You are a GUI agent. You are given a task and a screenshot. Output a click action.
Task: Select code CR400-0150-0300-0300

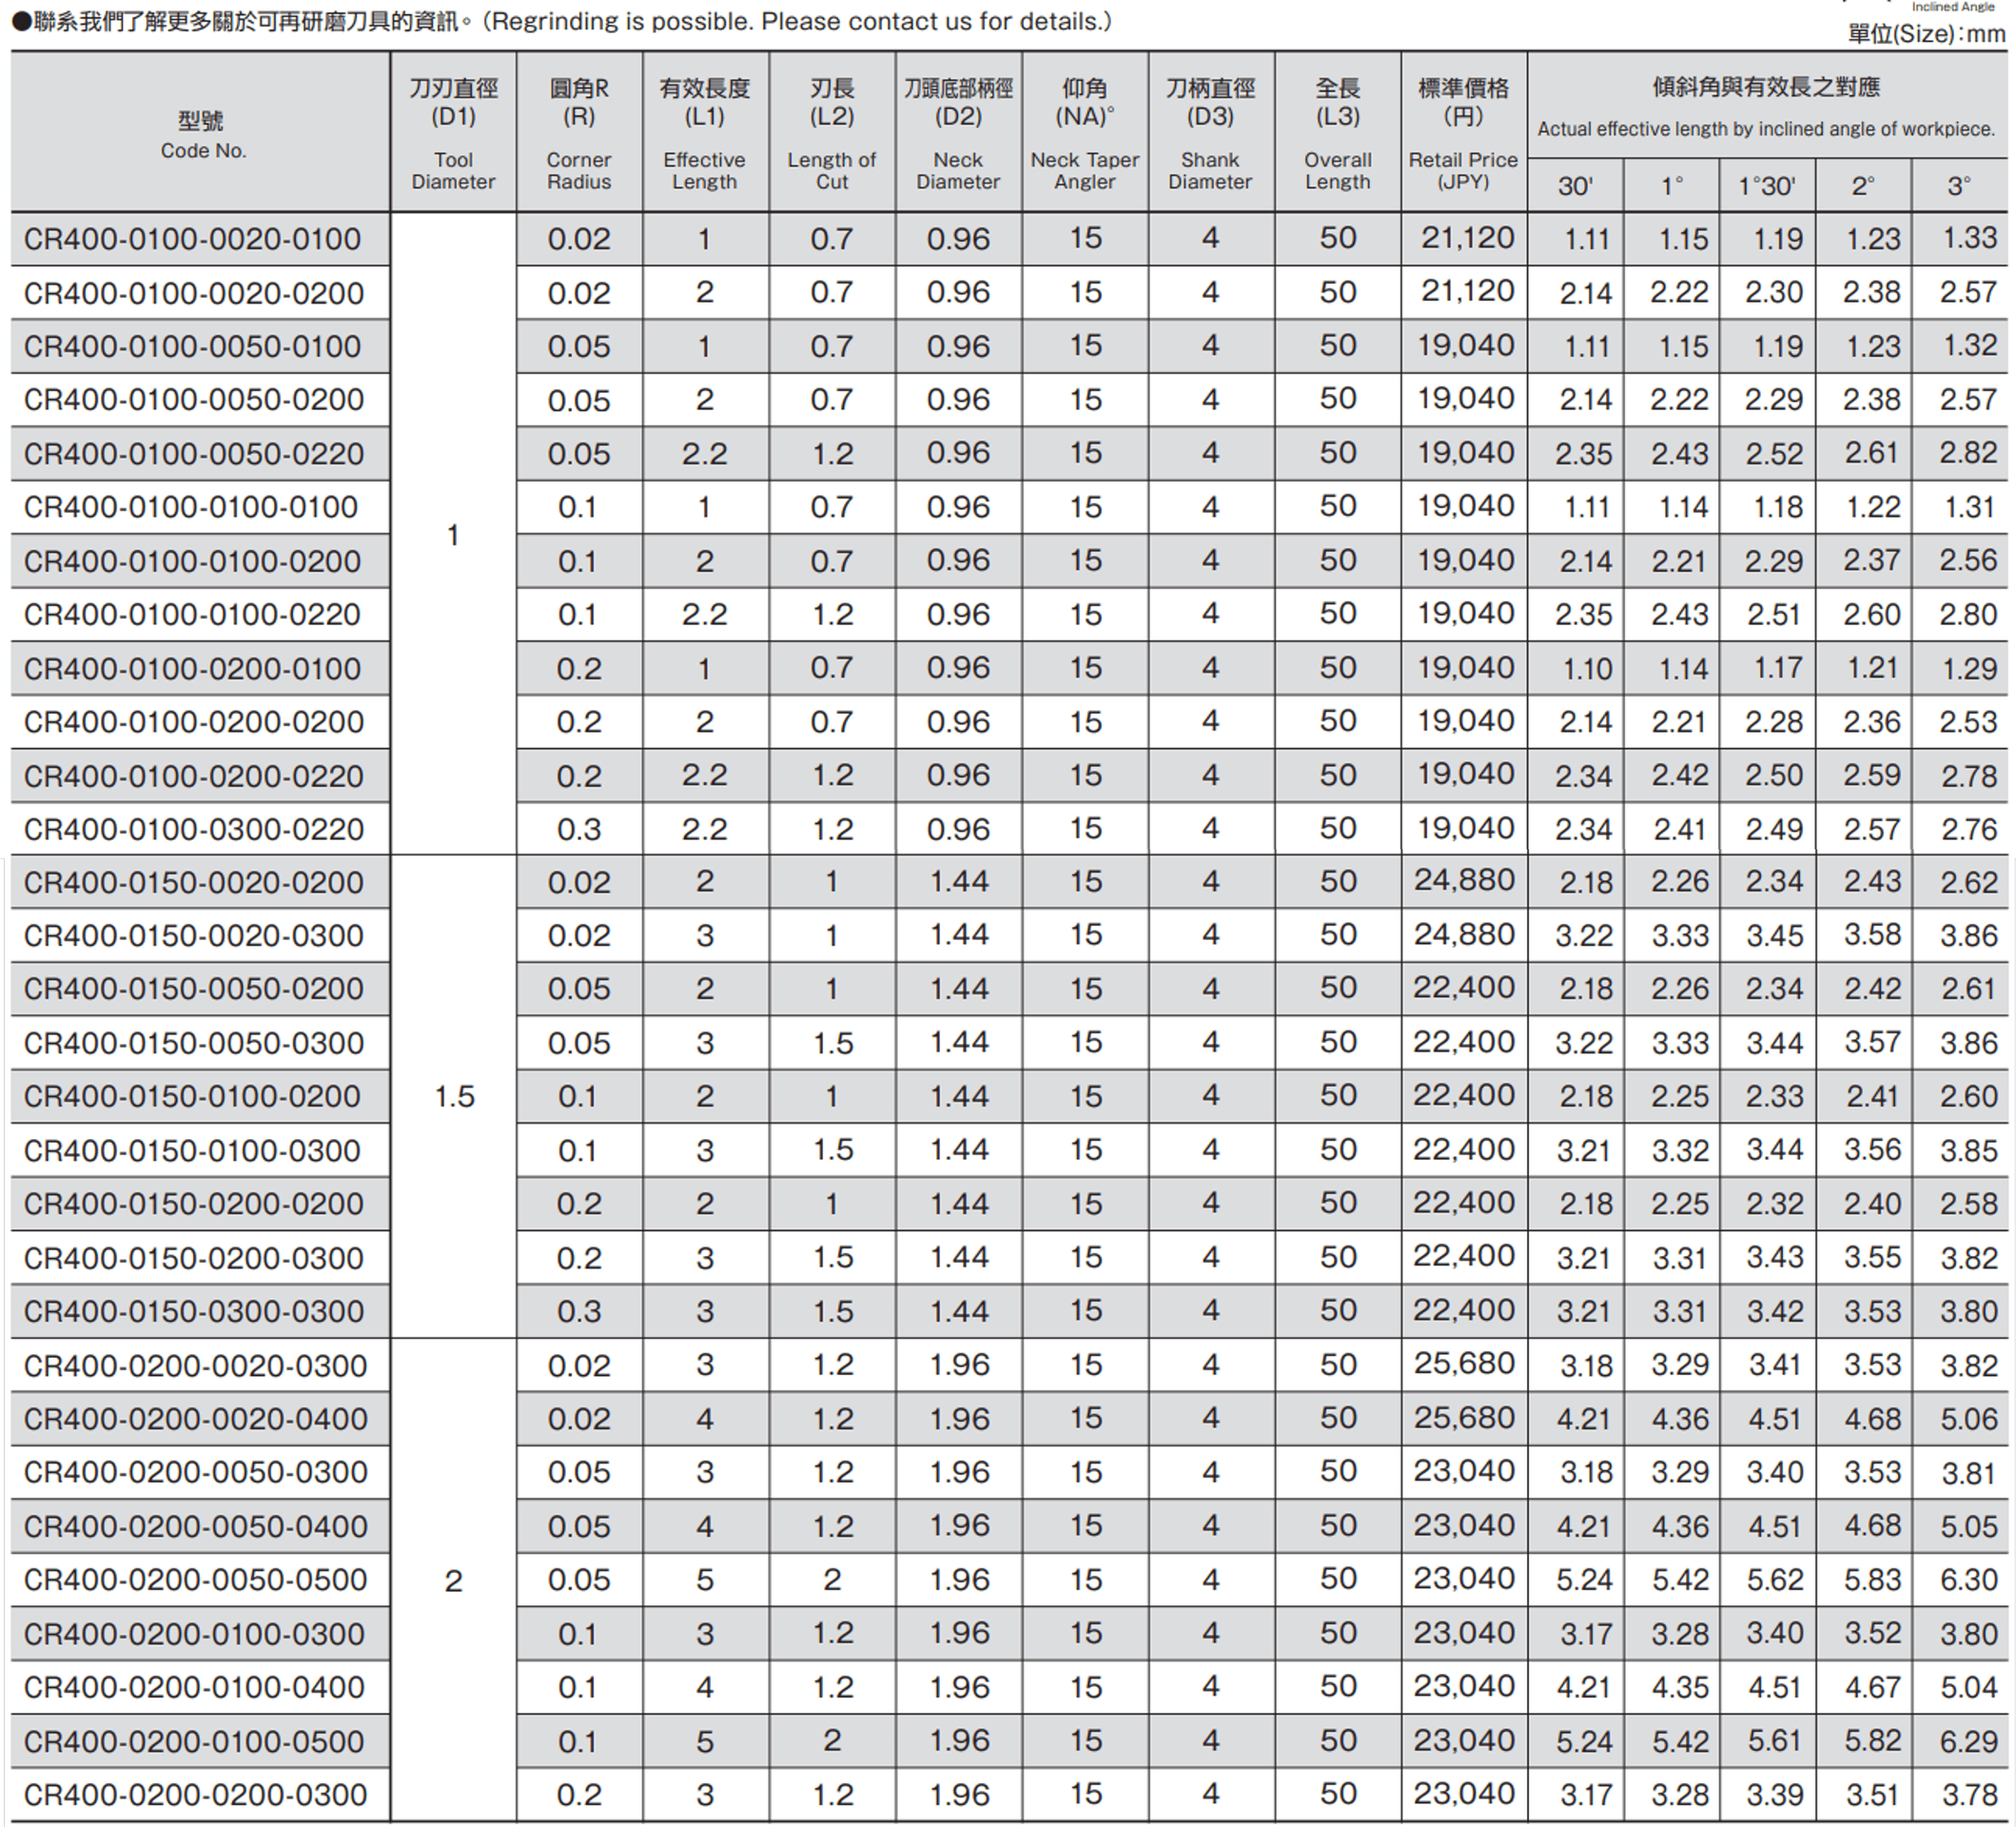click(193, 1311)
